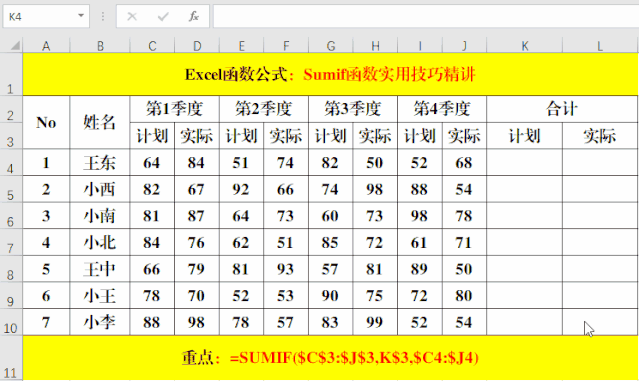Screen dimensions: 639x381
Task: Select row 4 header
Action: (x=11, y=162)
